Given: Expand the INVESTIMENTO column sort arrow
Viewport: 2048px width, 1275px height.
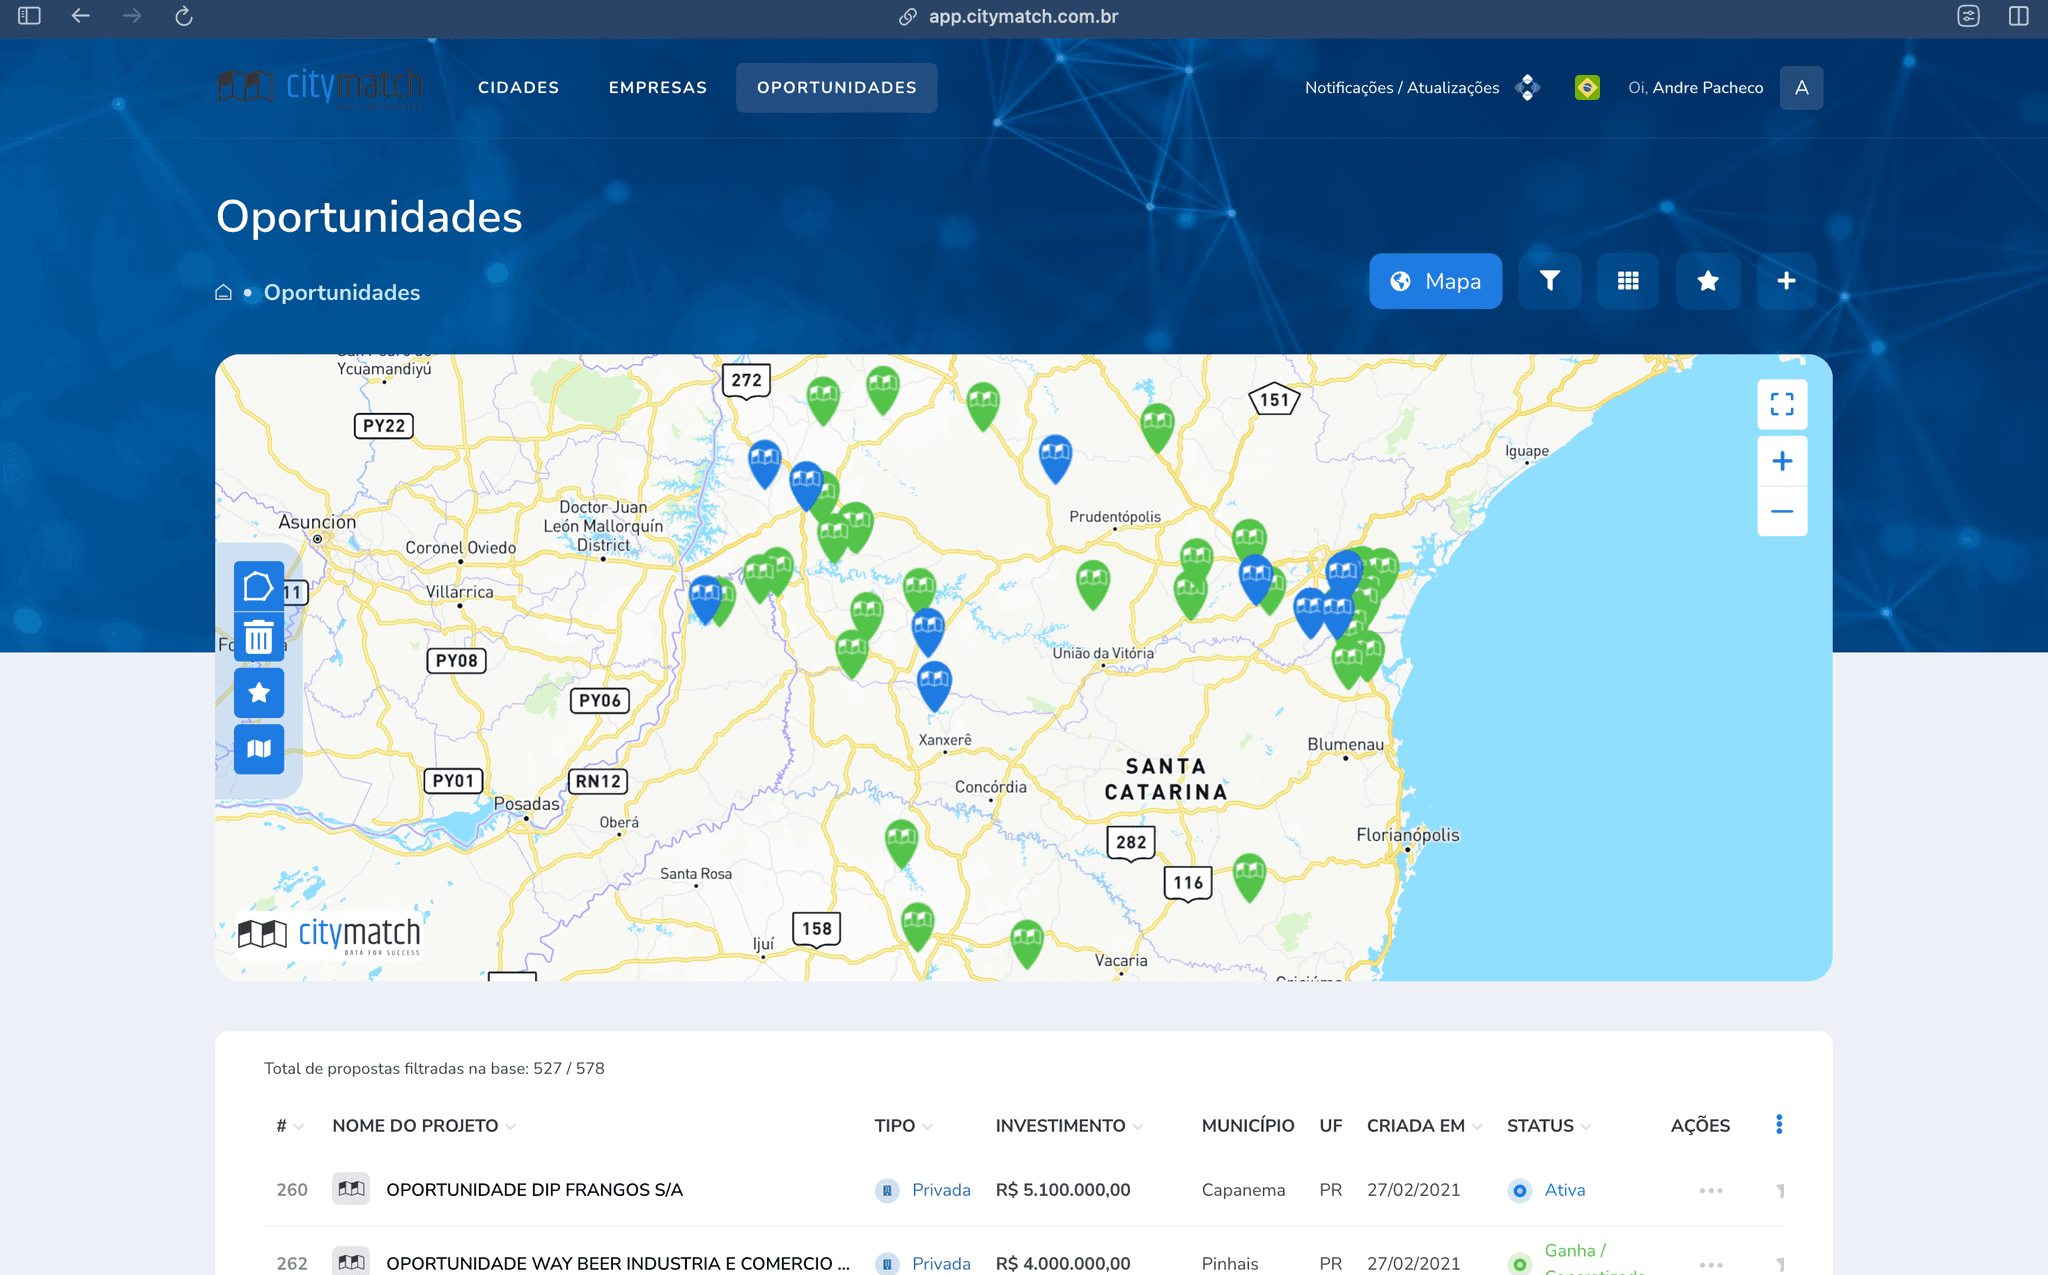Looking at the screenshot, I should (x=1137, y=1127).
